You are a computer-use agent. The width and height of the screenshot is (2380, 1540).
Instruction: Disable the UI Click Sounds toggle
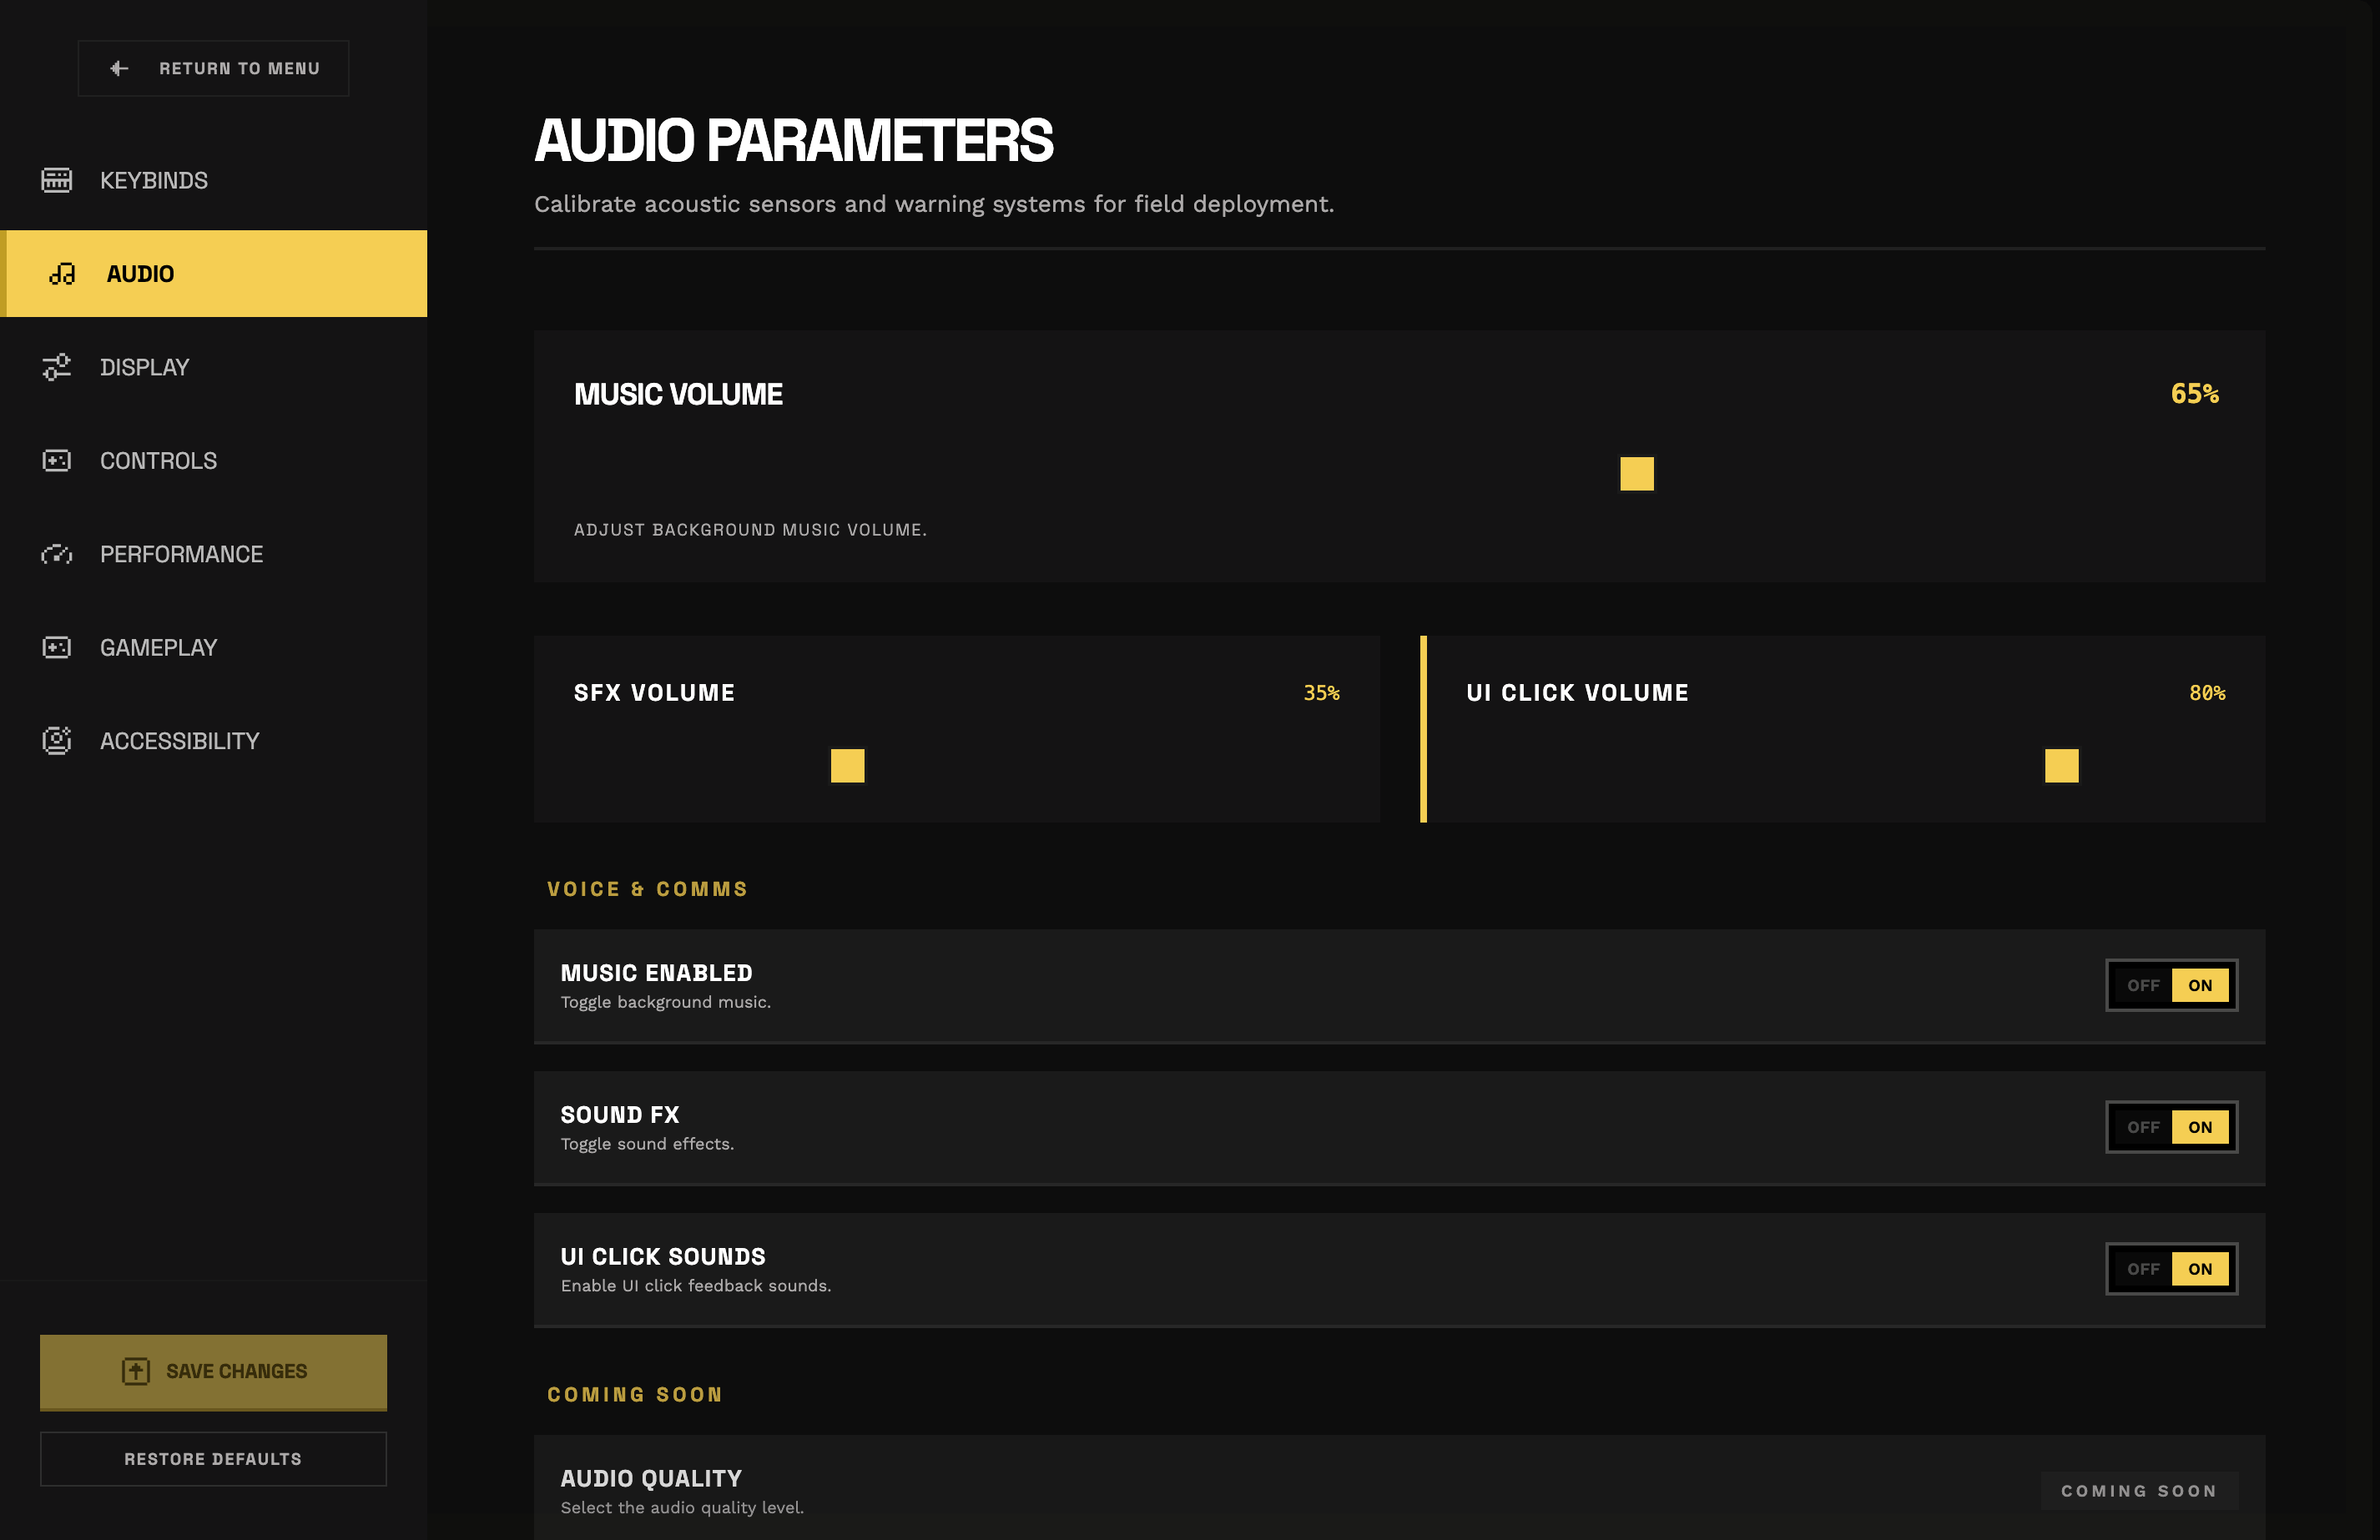pos(2142,1269)
